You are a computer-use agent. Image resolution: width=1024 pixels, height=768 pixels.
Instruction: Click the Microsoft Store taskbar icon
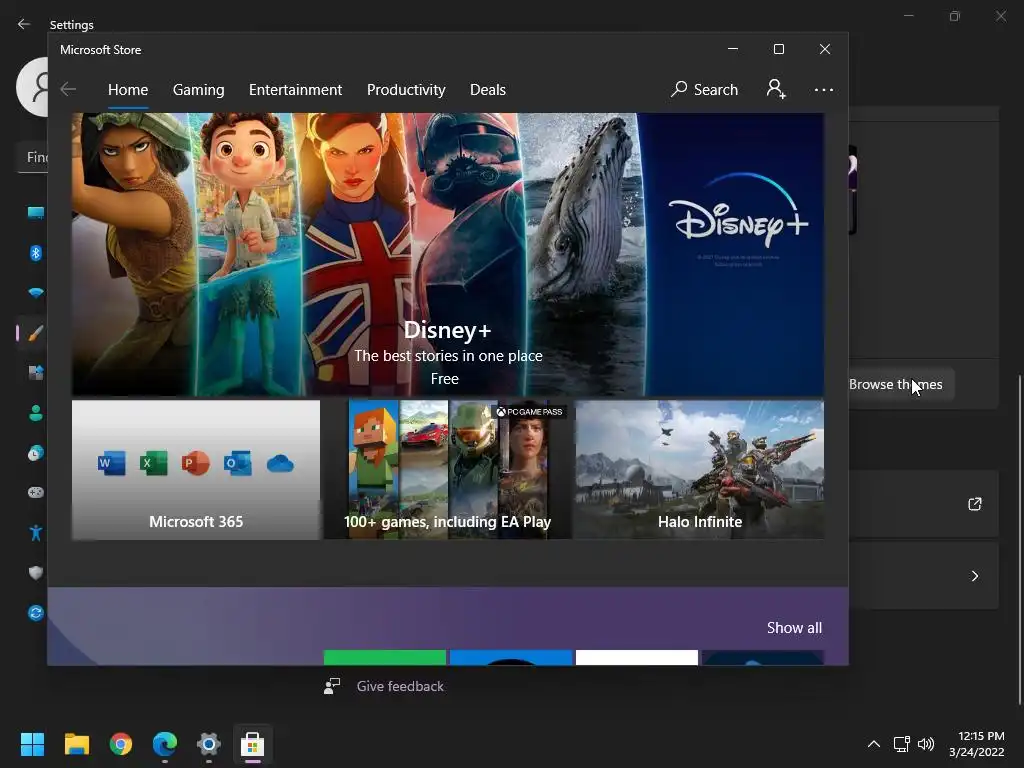pos(253,744)
